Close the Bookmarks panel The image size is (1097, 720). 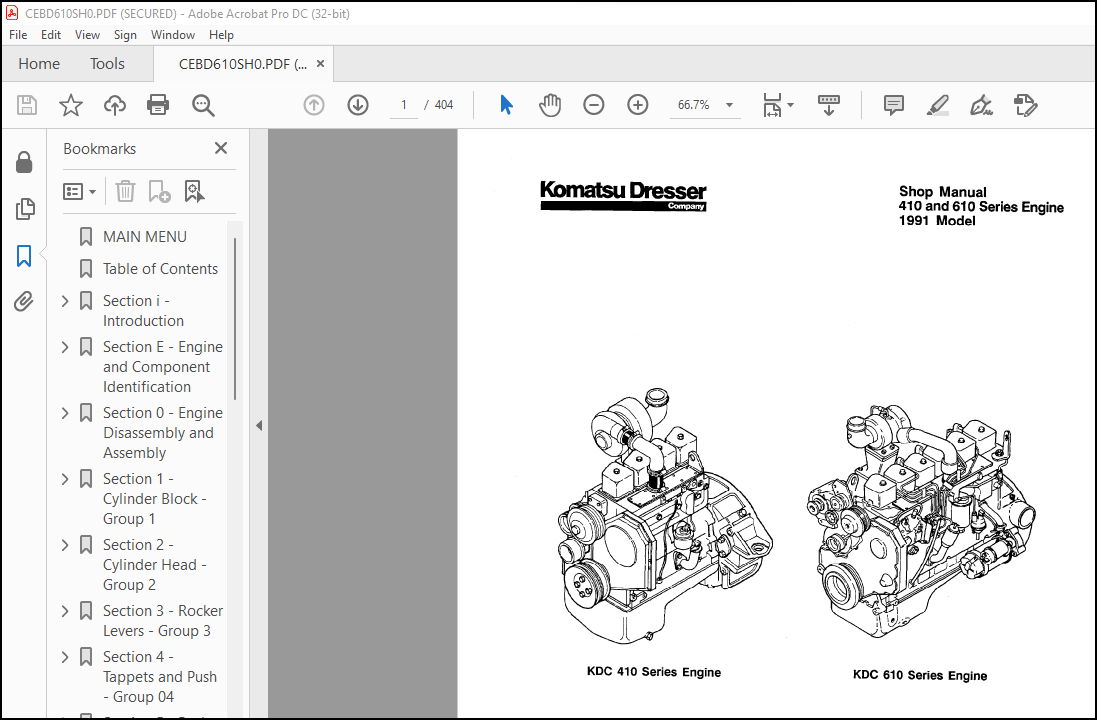pyautogui.click(x=221, y=148)
